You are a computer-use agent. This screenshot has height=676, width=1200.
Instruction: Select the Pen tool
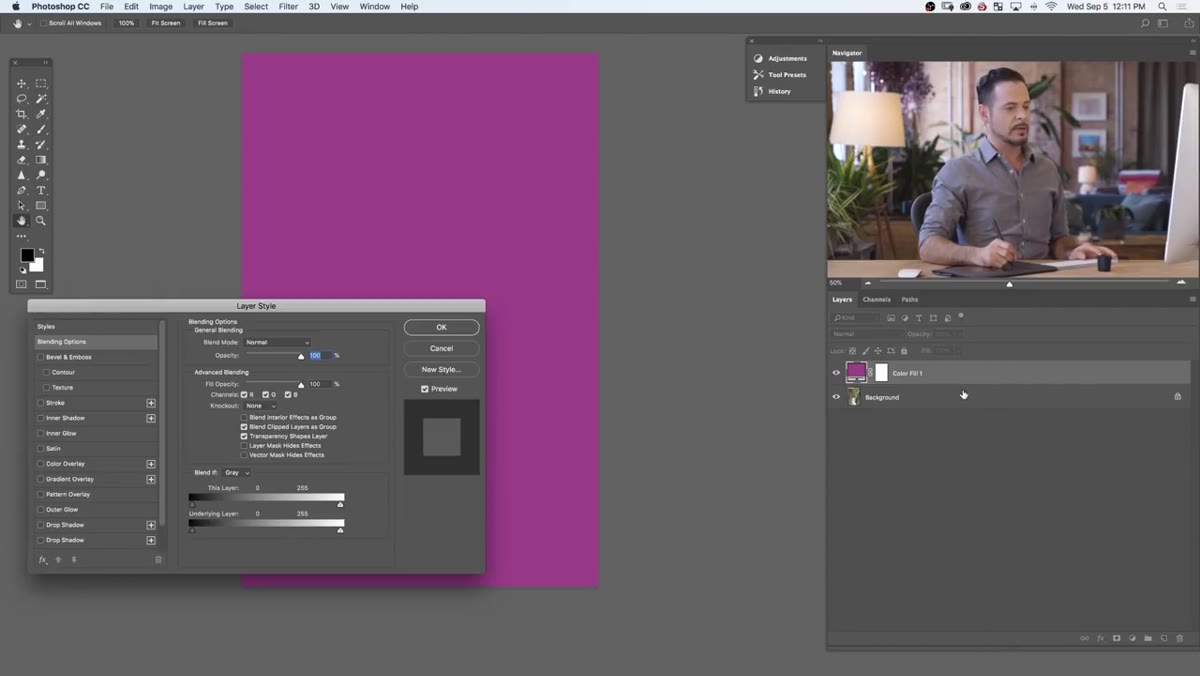click(x=22, y=190)
